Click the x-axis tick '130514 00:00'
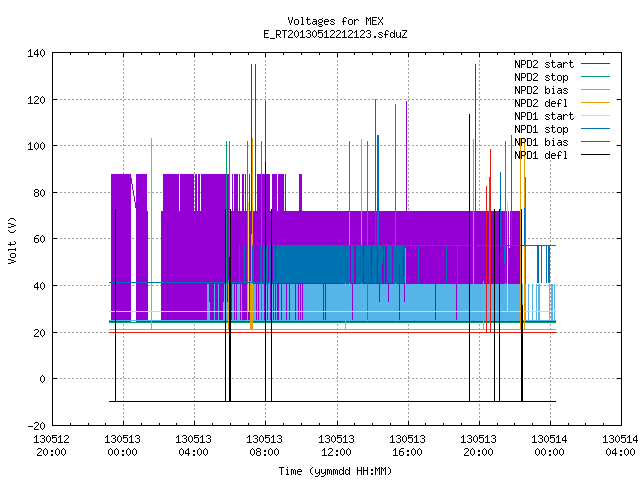 tap(549, 446)
